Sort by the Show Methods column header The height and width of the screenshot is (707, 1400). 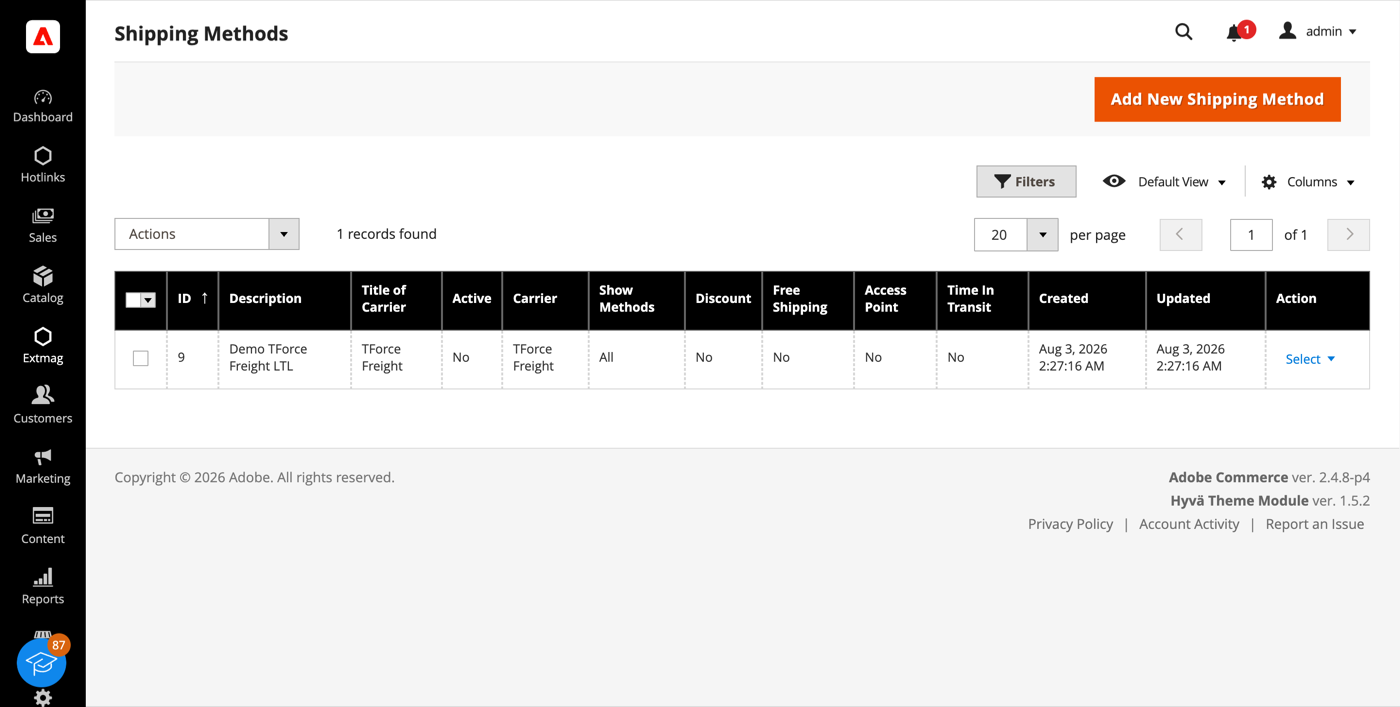click(x=637, y=299)
